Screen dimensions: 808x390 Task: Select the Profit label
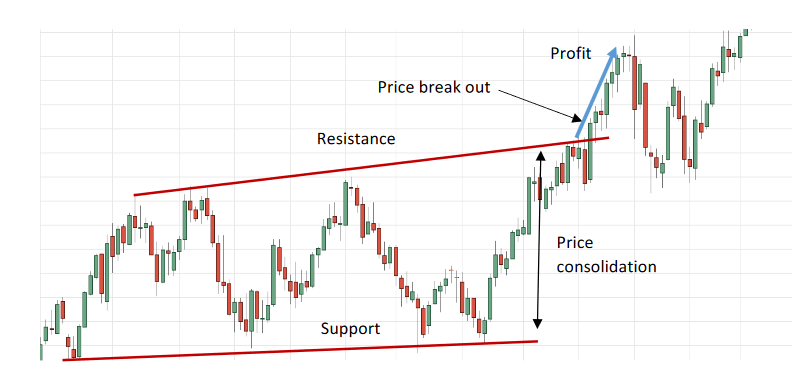(x=570, y=54)
